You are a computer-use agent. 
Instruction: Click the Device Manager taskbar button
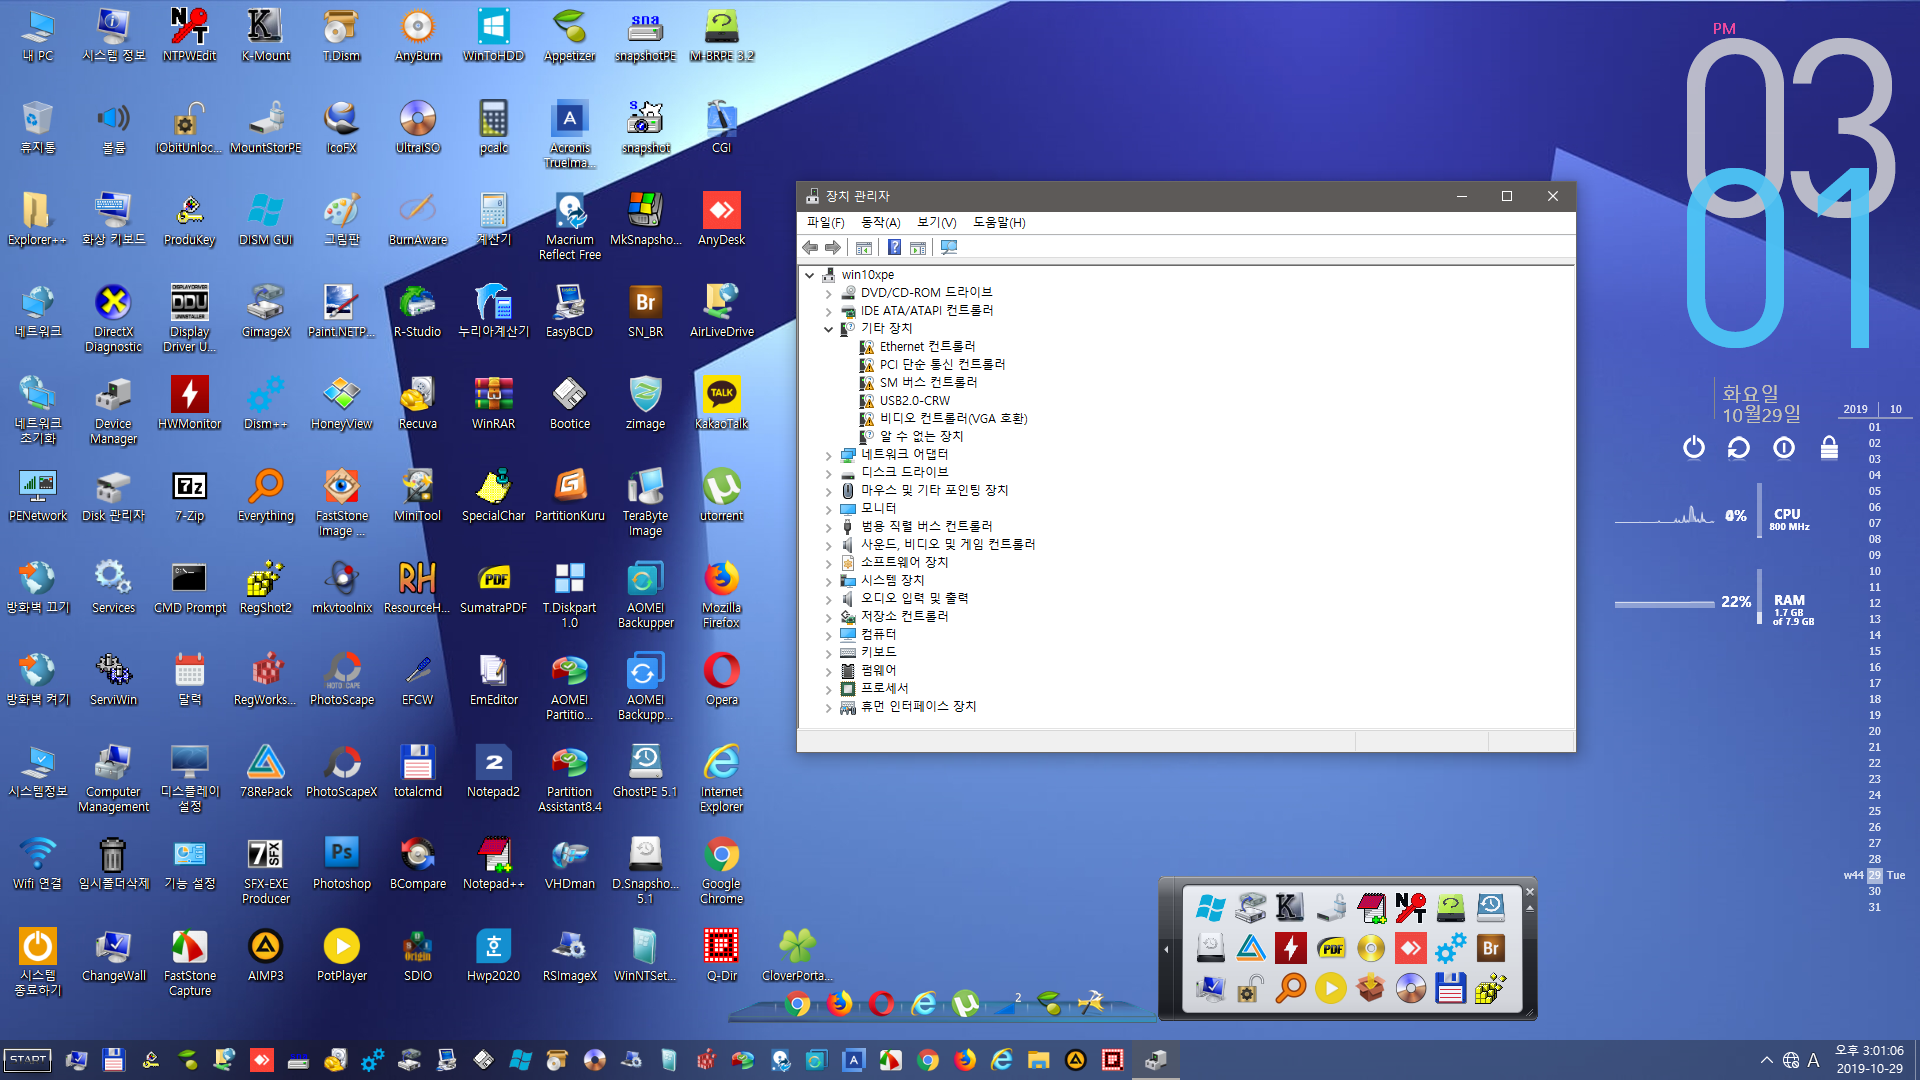(1155, 1060)
